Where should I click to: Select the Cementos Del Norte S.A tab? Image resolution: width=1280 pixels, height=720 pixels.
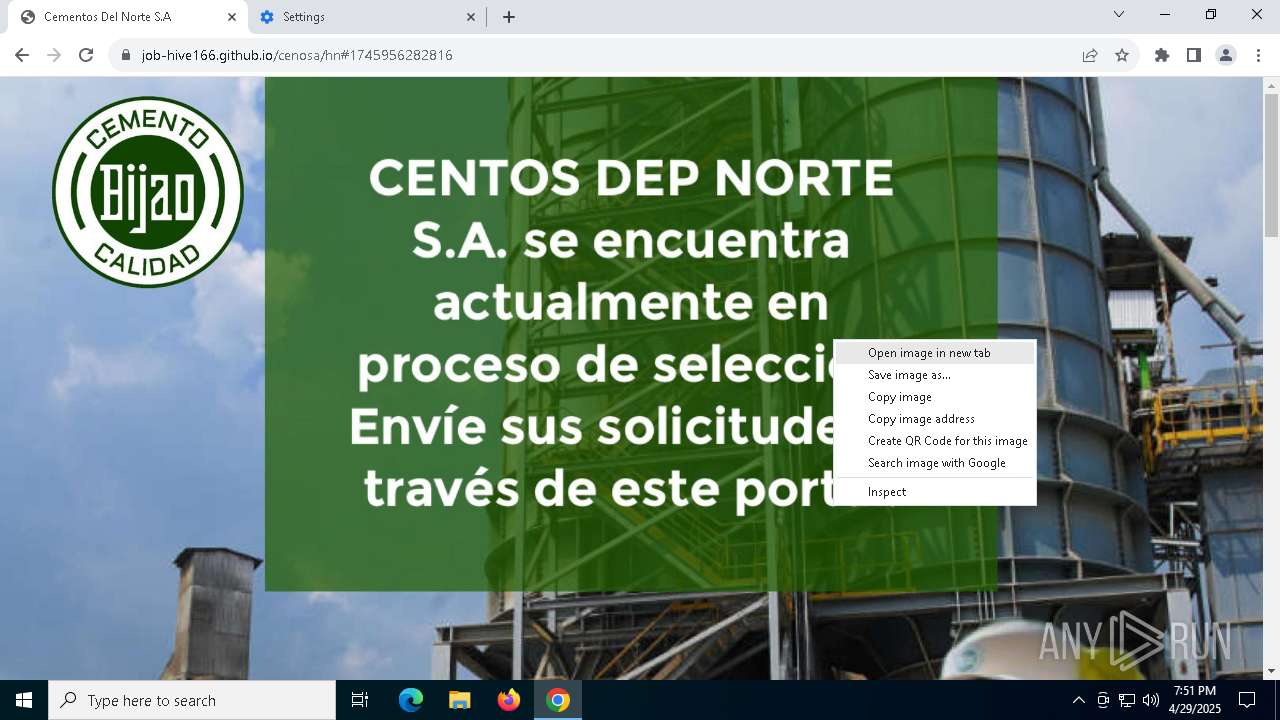[128, 17]
